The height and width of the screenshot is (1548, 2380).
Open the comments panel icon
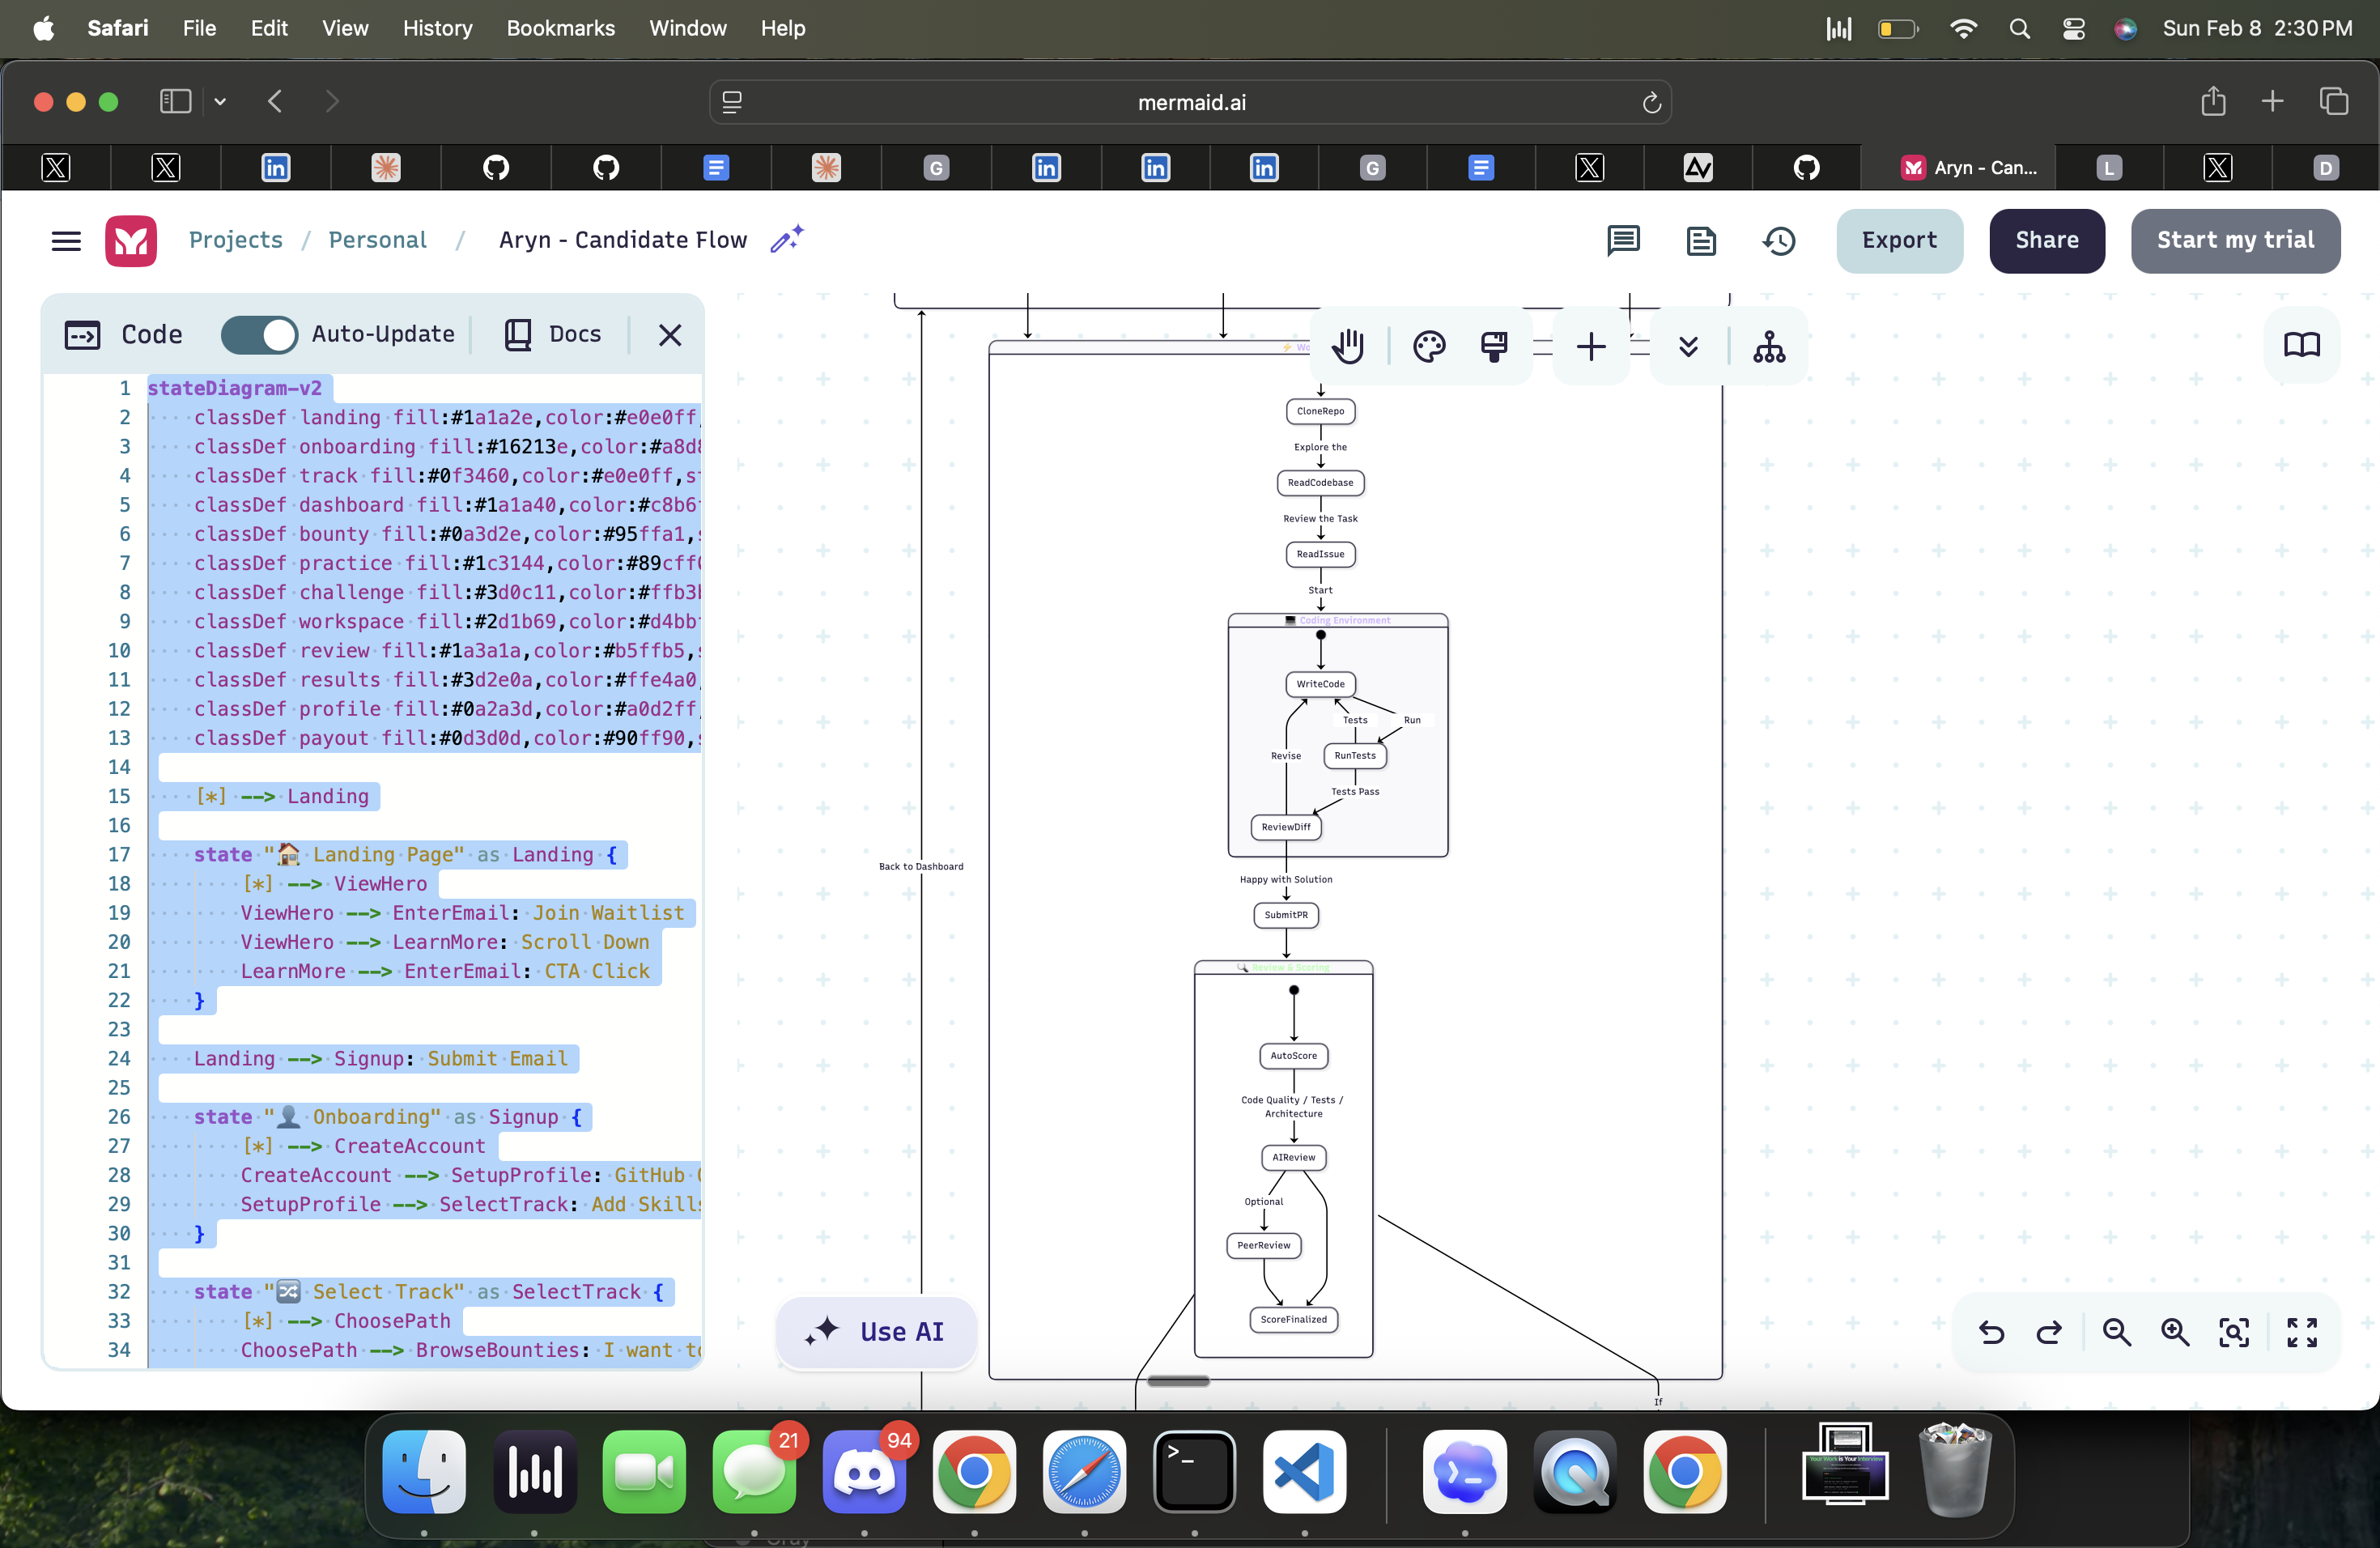1623,240
